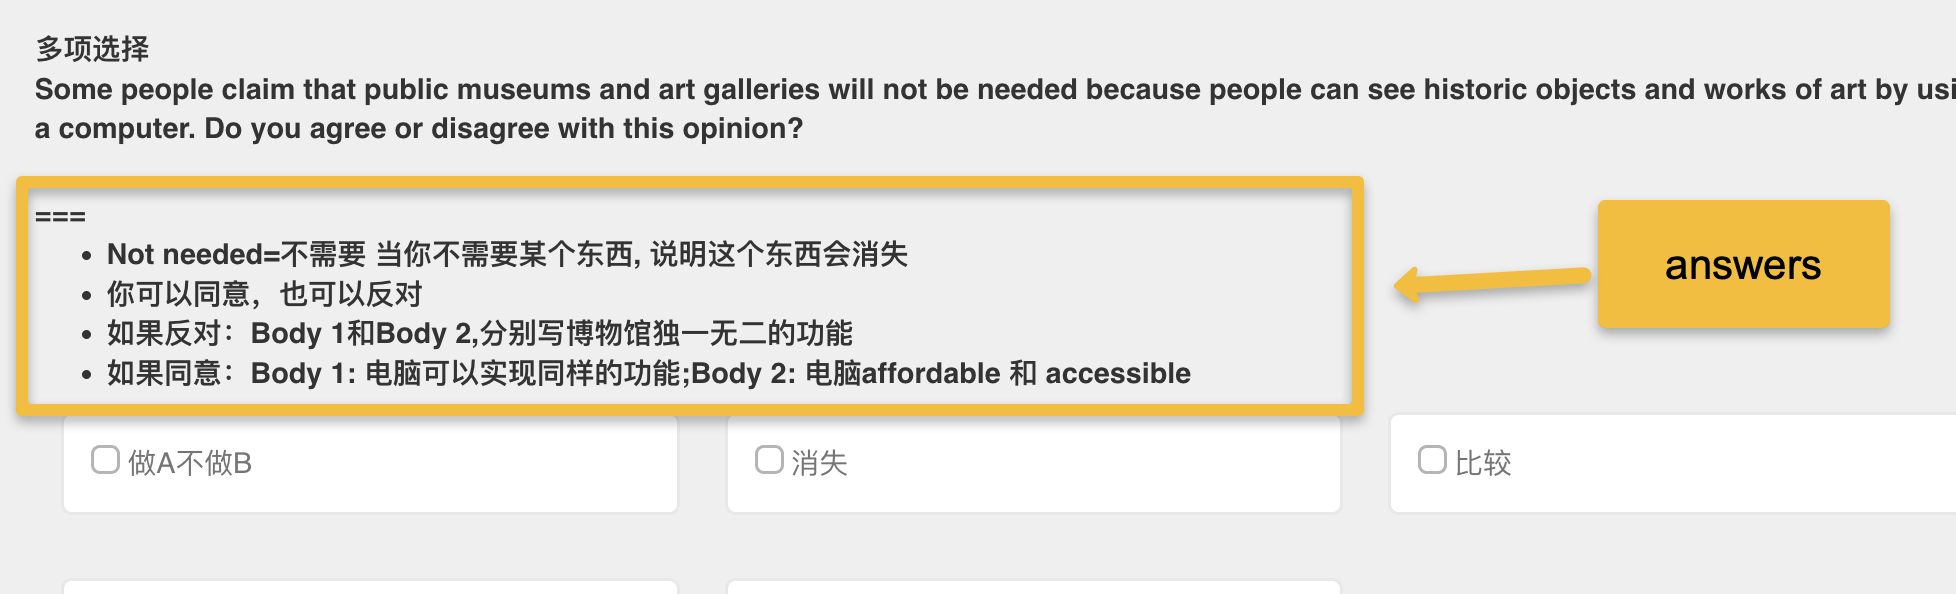Click the partly visible bottom-left option card

click(x=370, y=587)
